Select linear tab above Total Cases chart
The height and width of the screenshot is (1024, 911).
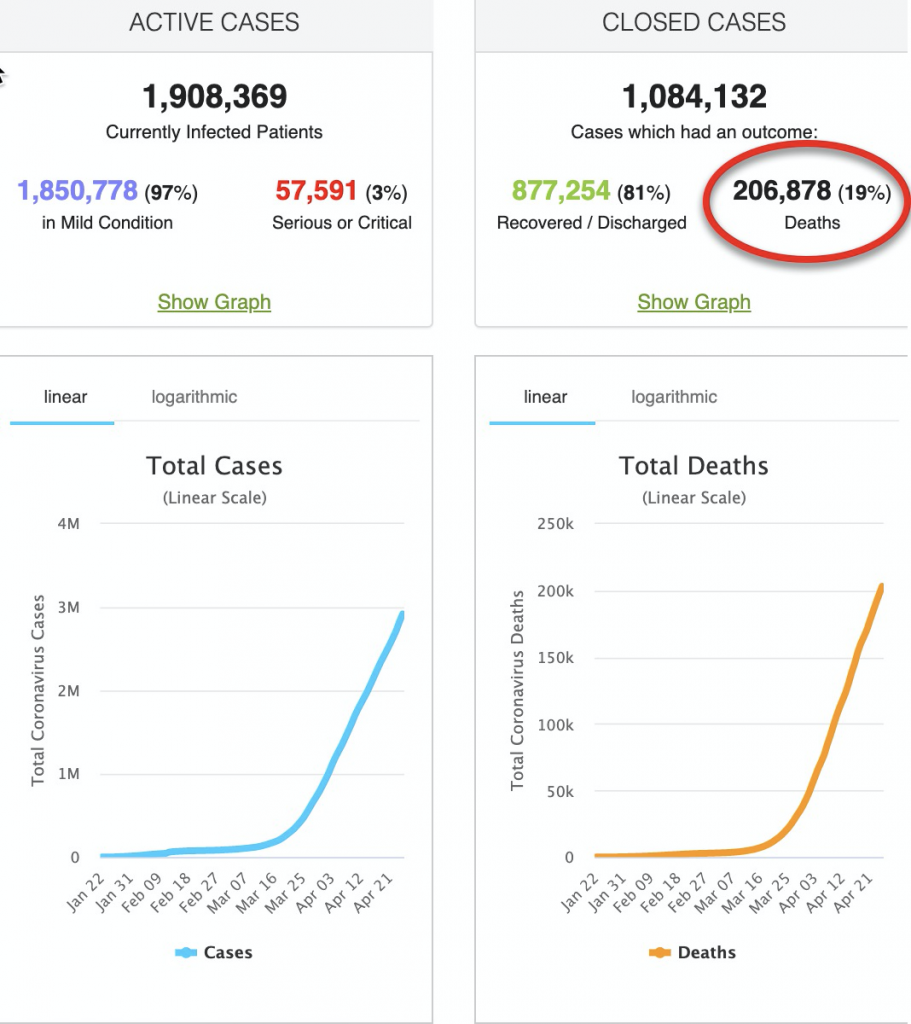click(x=65, y=397)
